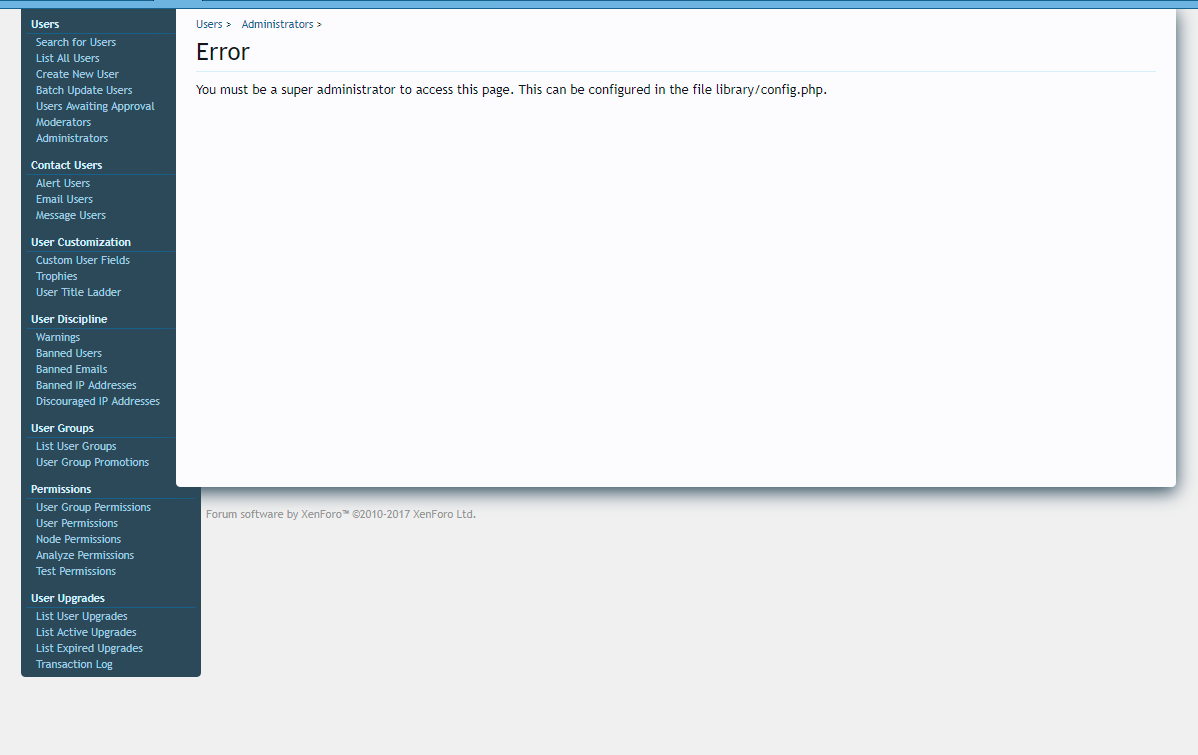Open Custom User Fields
The image size is (1198, 755).
click(x=83, y=260)
